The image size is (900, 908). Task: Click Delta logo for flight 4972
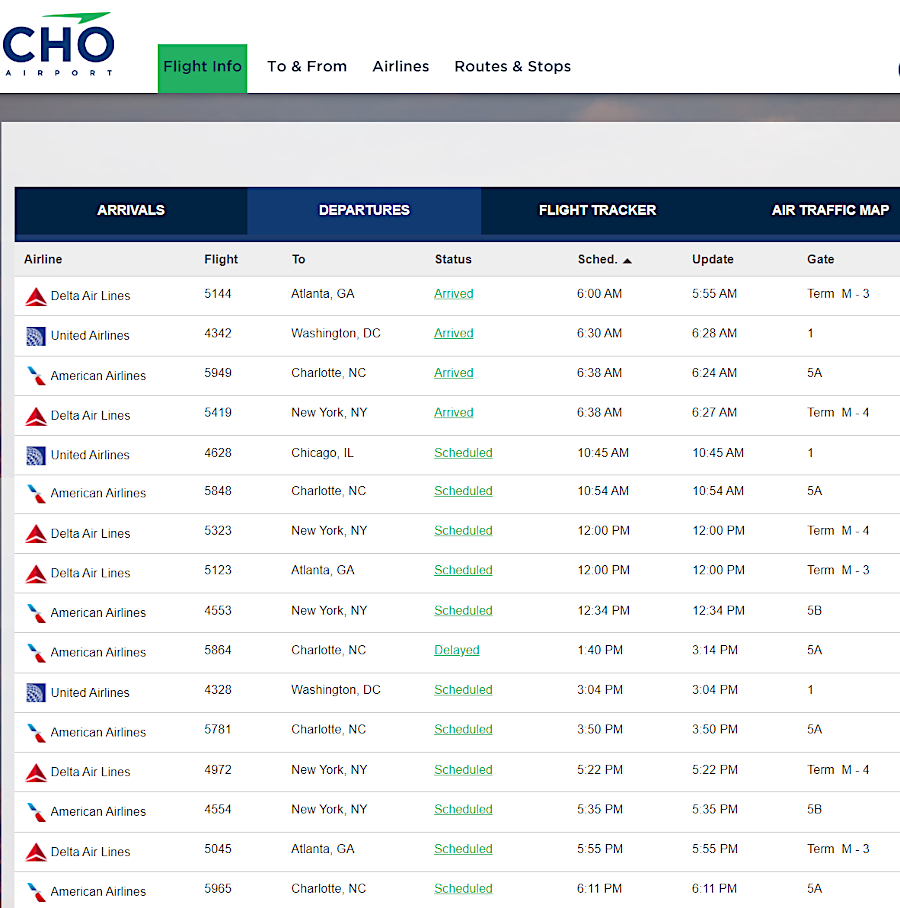click(x=36, y=772)
